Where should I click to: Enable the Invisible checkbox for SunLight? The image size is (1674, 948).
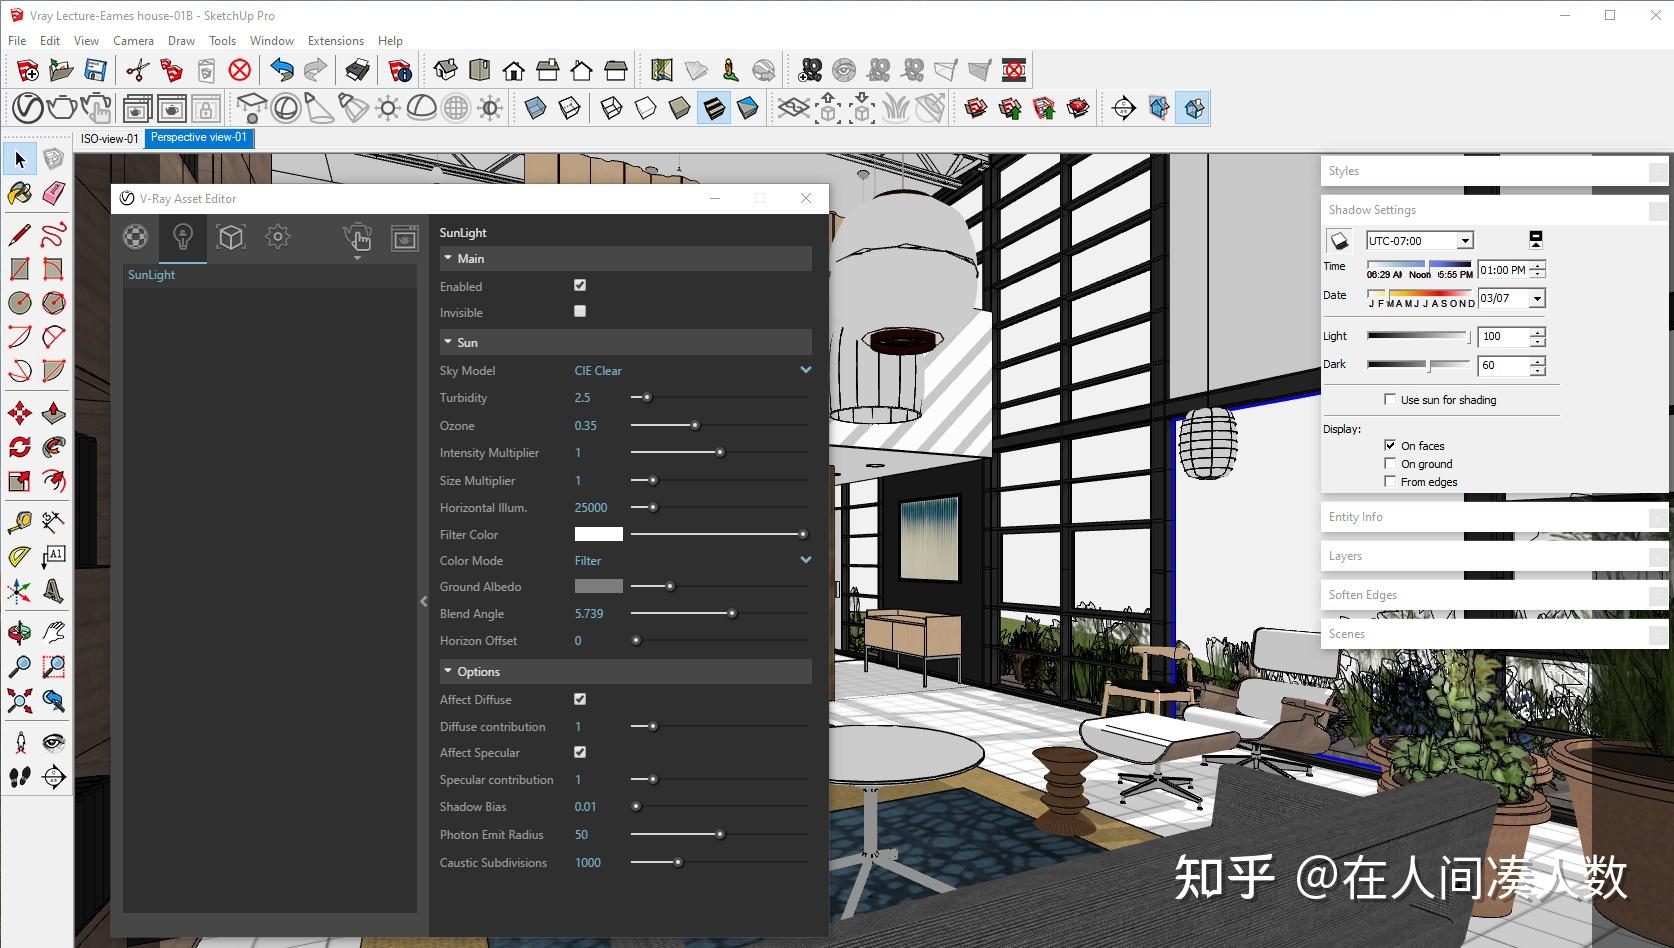tap(579, 311)
